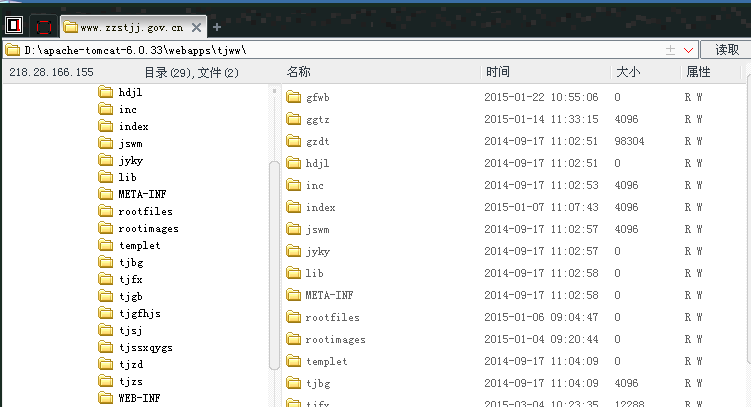
Task: Click lib folder icon in file list
Action: click(294, 273)
